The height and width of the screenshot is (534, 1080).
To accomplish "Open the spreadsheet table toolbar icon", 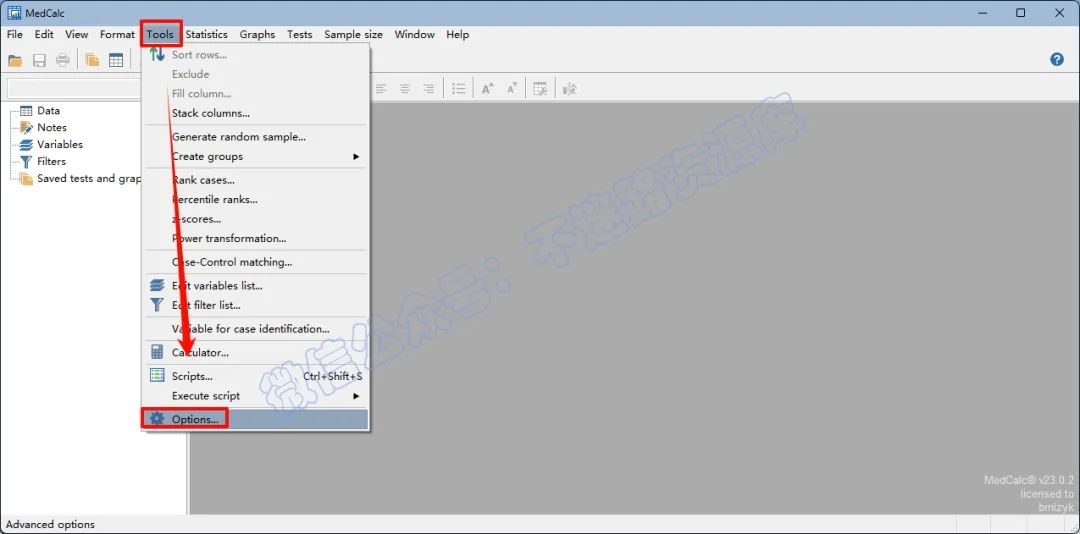I will point(116,61).
